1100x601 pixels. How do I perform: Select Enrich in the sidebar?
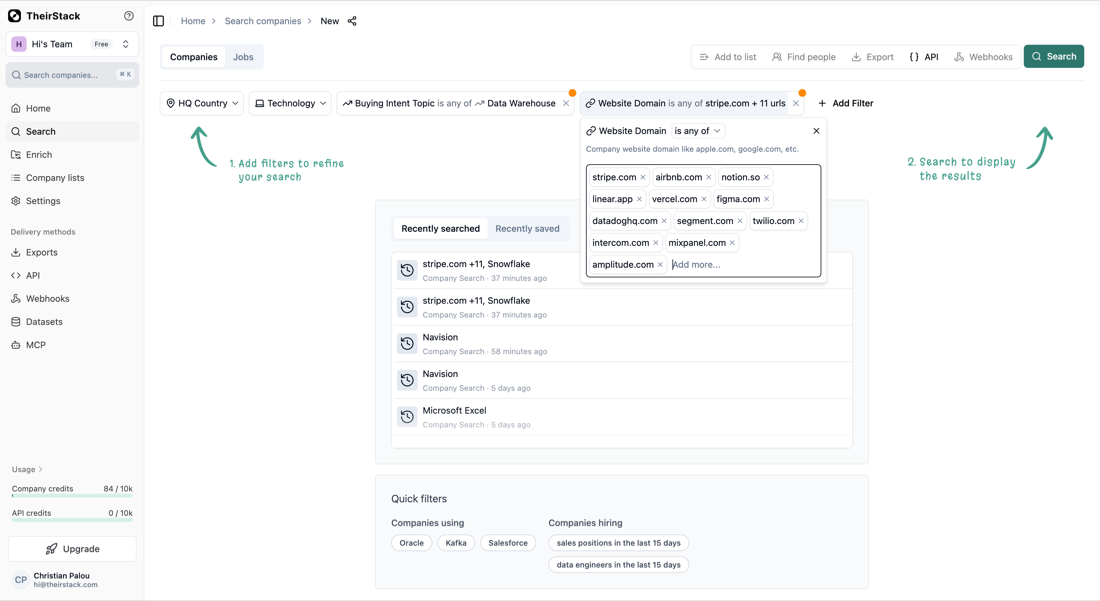(72, 154)
